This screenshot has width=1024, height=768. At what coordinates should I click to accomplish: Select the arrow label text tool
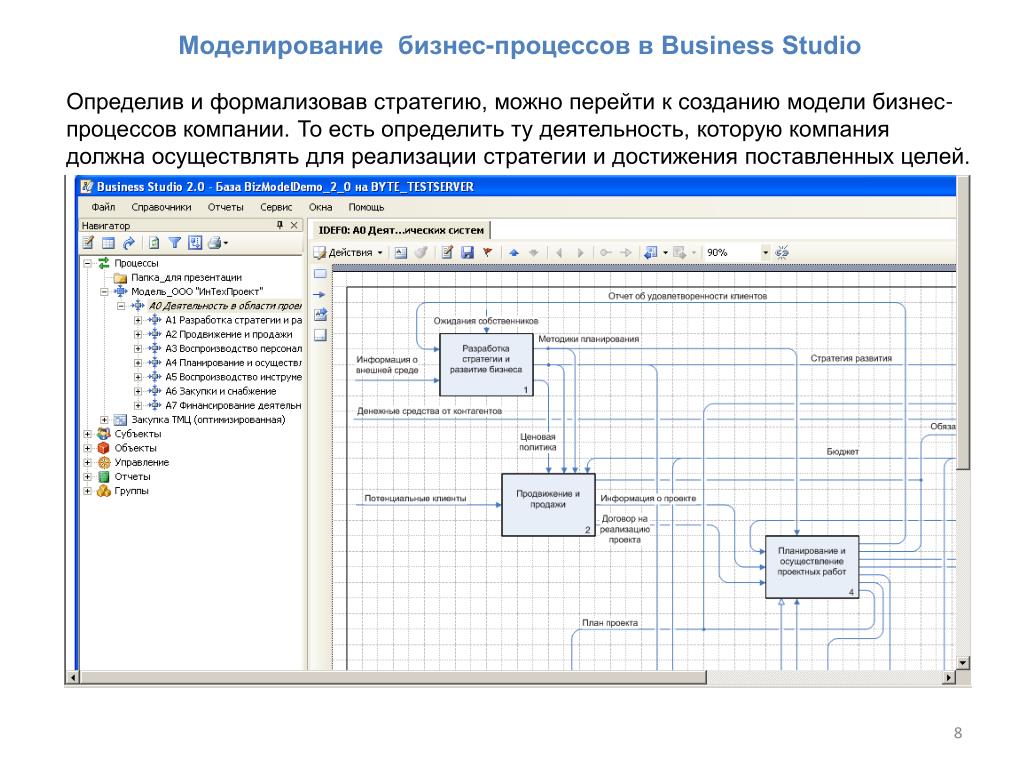(320, 315)
